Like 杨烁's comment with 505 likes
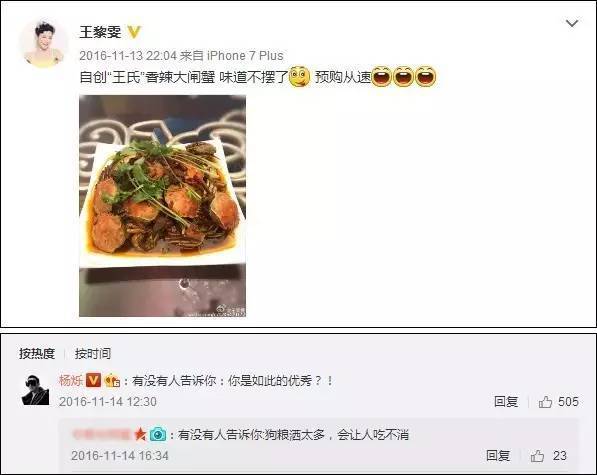Image resolution: width=597 pixels, height=475 pixels. click(559, 402)
